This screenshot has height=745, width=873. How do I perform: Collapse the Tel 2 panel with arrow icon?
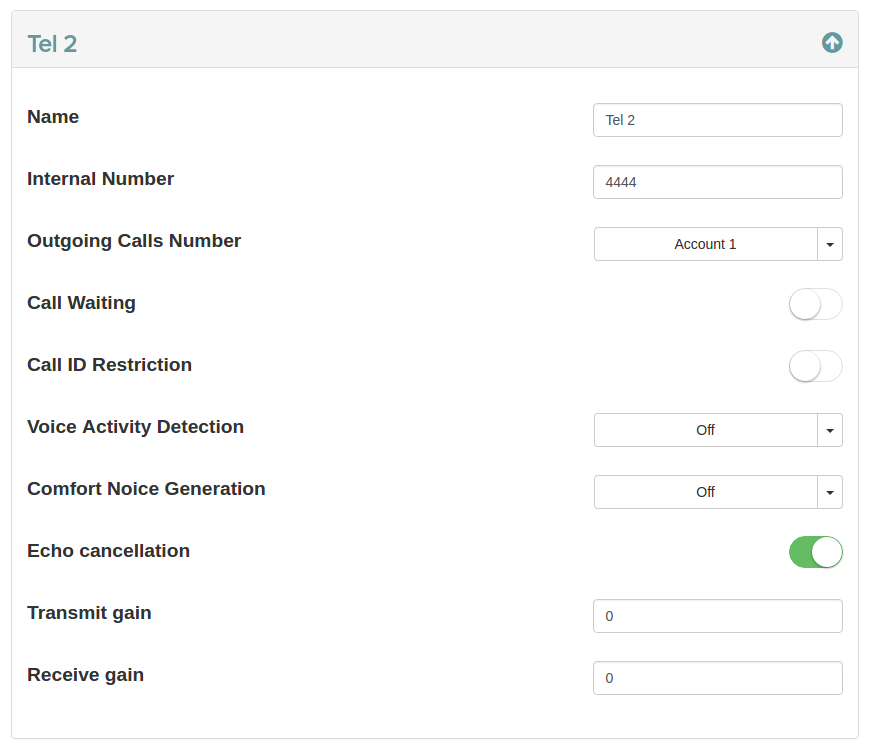832,42
